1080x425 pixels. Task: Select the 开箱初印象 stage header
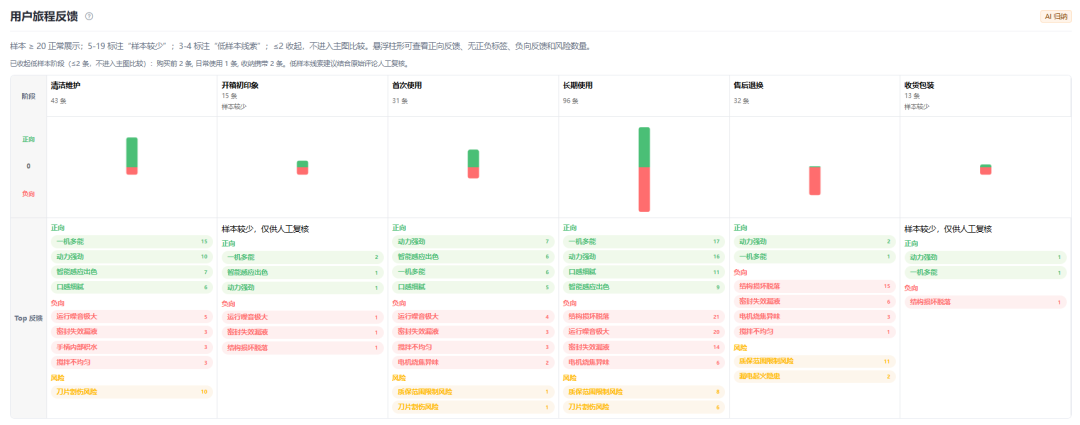click(x=240, y=85)
